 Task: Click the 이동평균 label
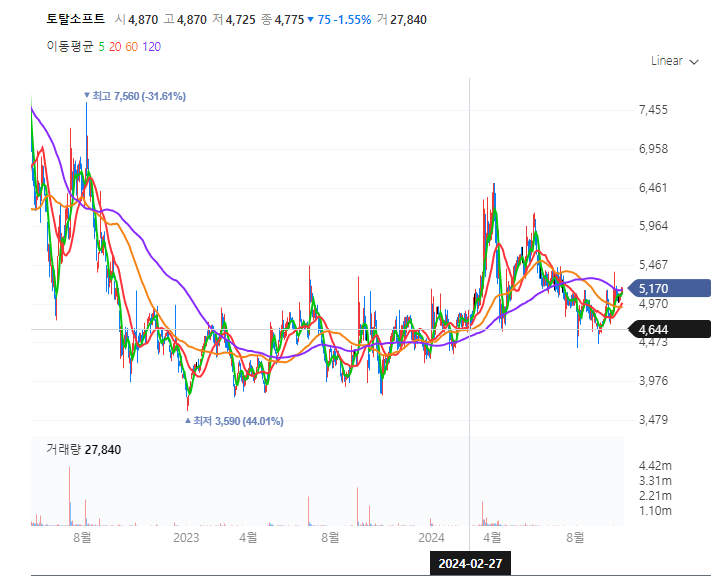point(70,47)
